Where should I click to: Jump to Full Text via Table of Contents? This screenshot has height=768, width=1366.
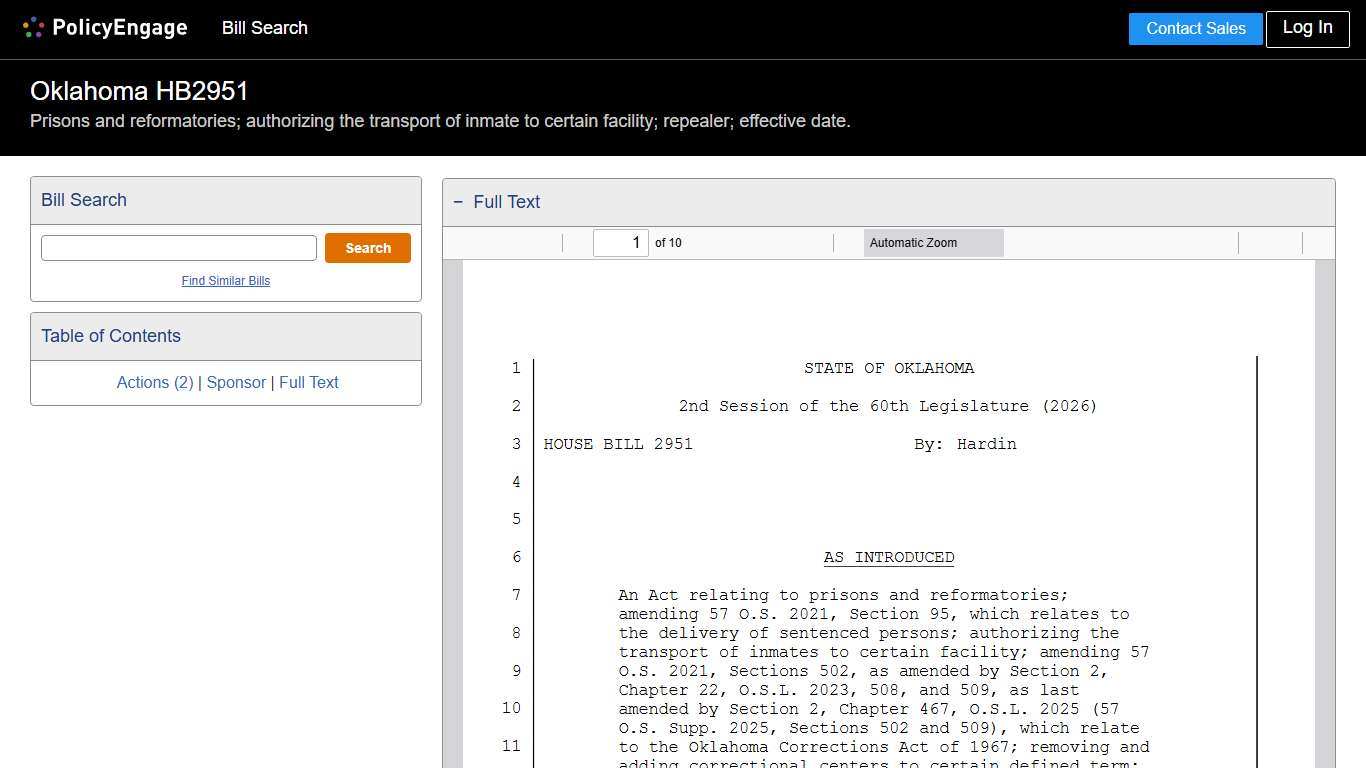[x=309, y=382]
